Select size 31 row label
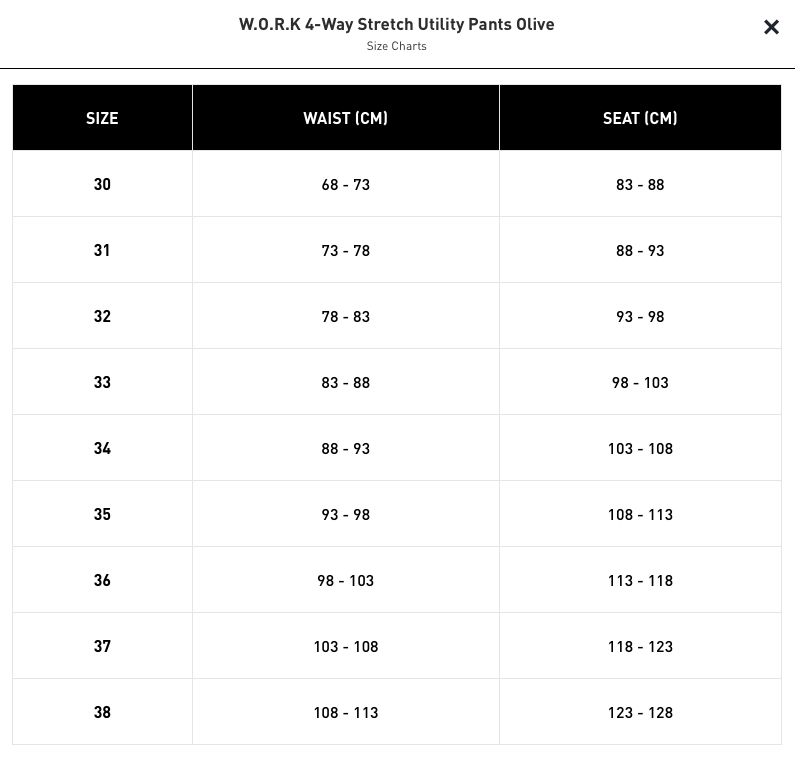Screen dimensions: 795x772 click(102, 250)
